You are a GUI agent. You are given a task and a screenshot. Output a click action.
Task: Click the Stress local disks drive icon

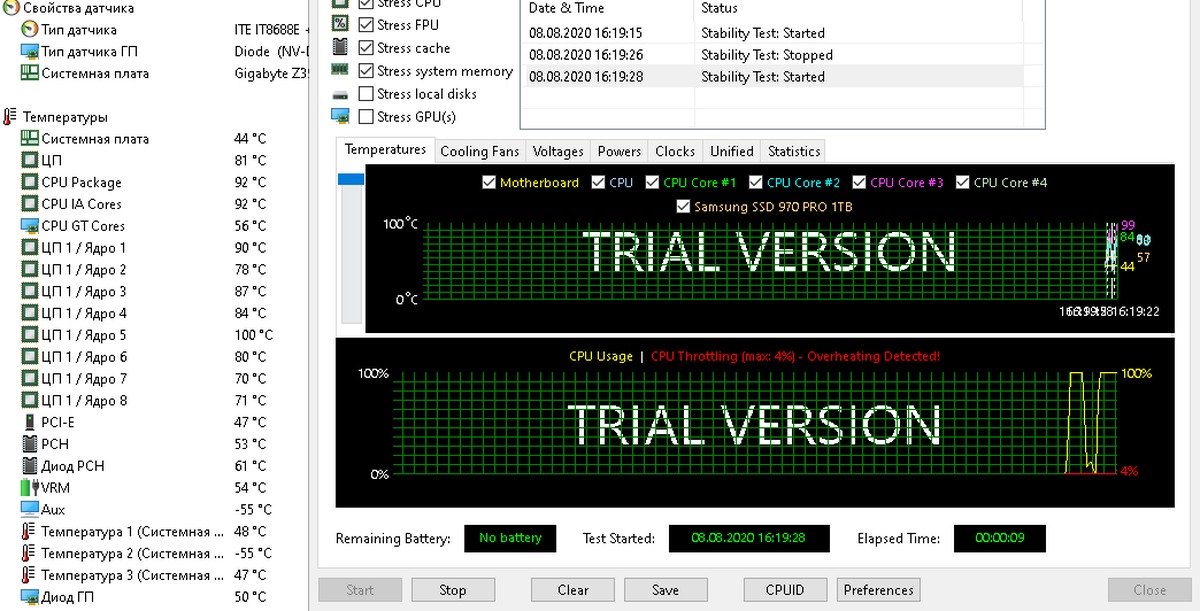(340, 94)
